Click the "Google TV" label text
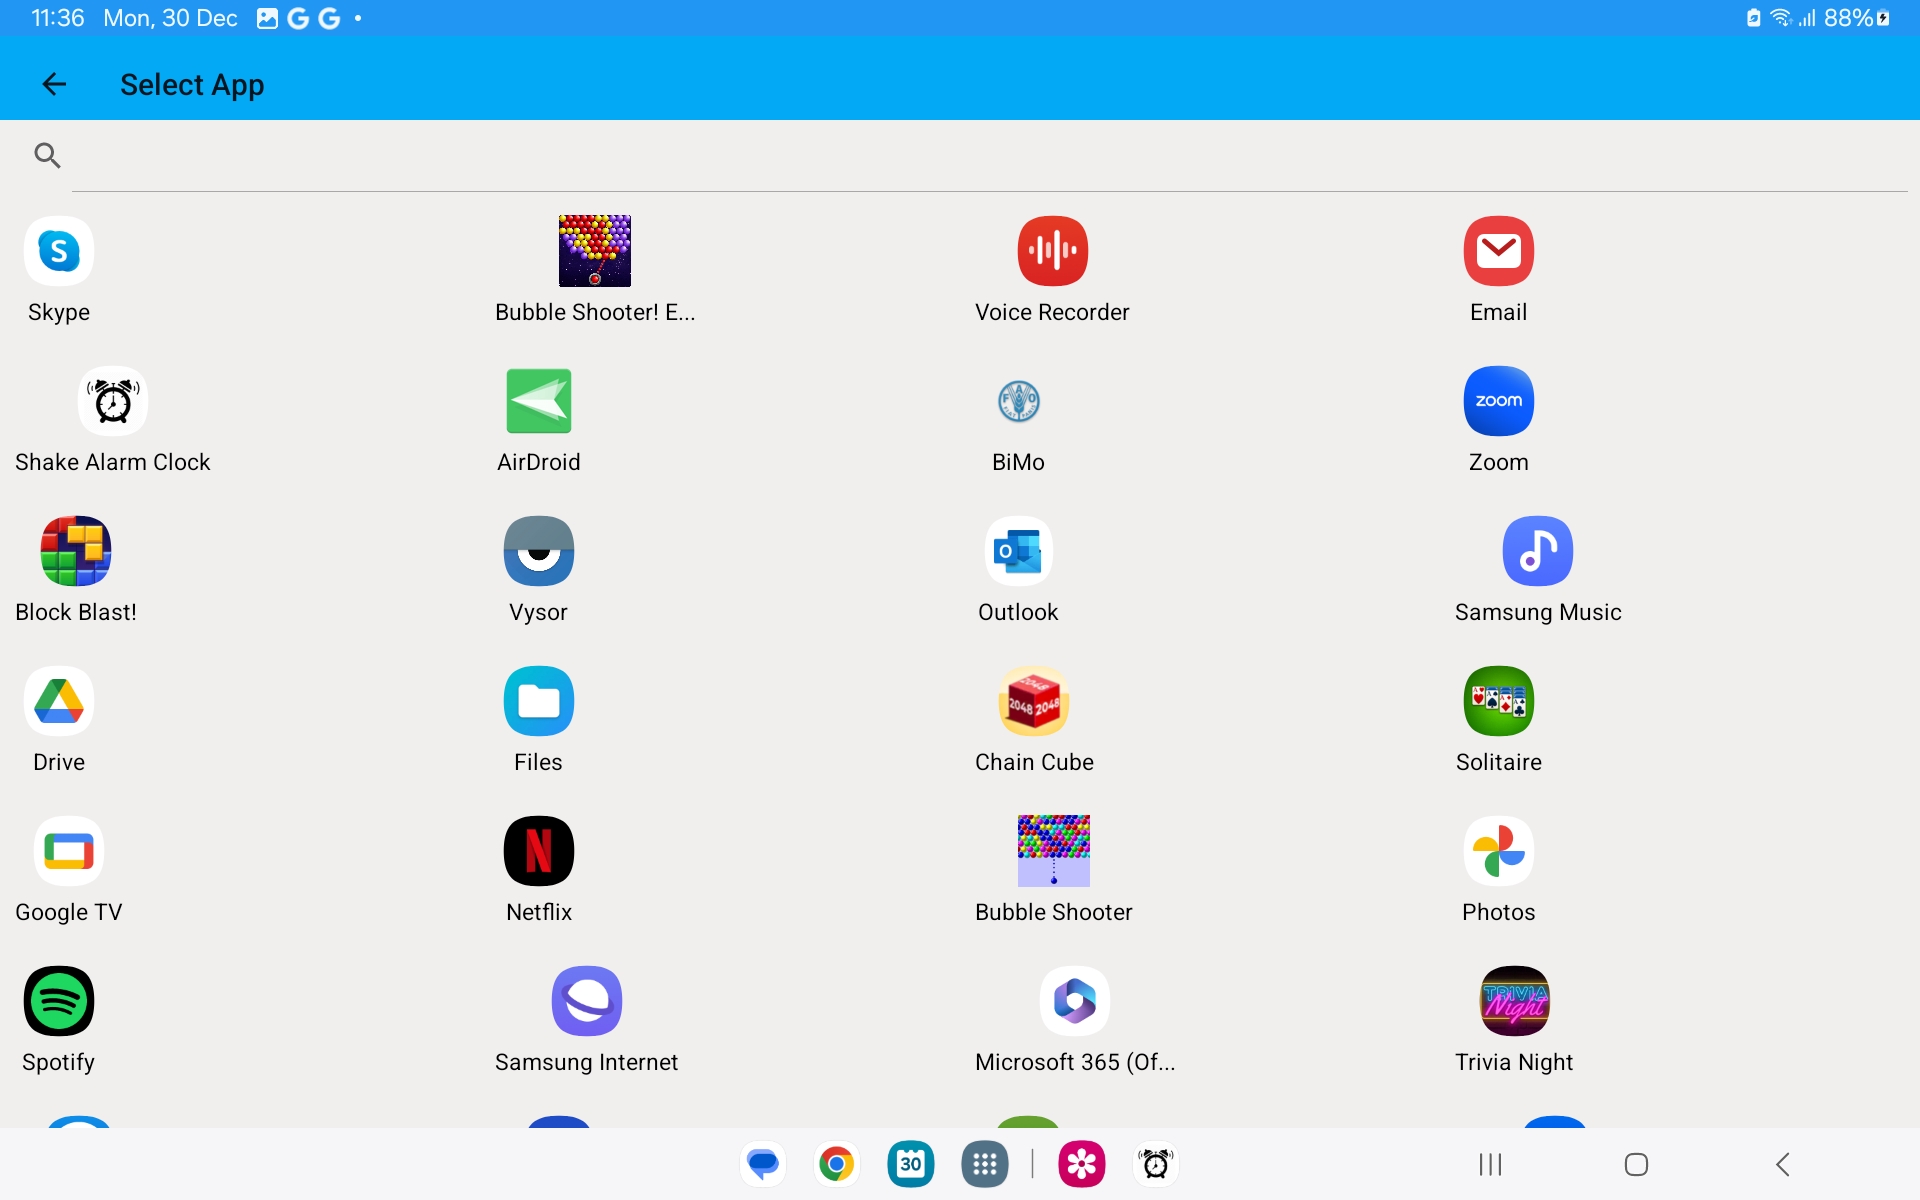1920x1200 pixels. point(69,913)
